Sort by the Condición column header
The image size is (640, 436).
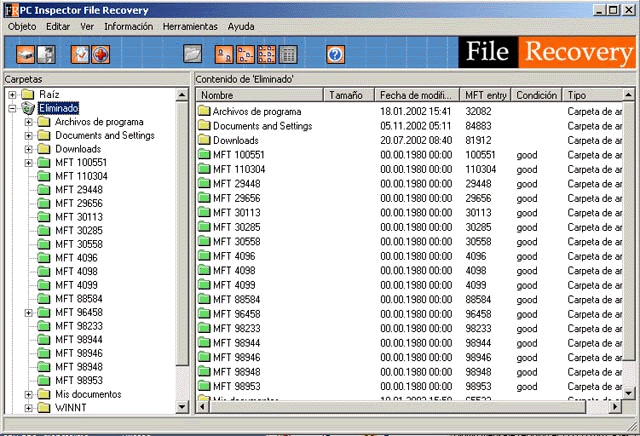pos(537,95)
